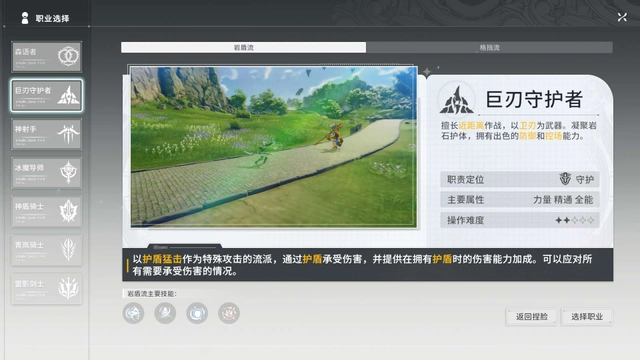This screenshot has width=640, height=360.
Task: Click the fourth 岩盾流 skill icon
Action: 229,313
